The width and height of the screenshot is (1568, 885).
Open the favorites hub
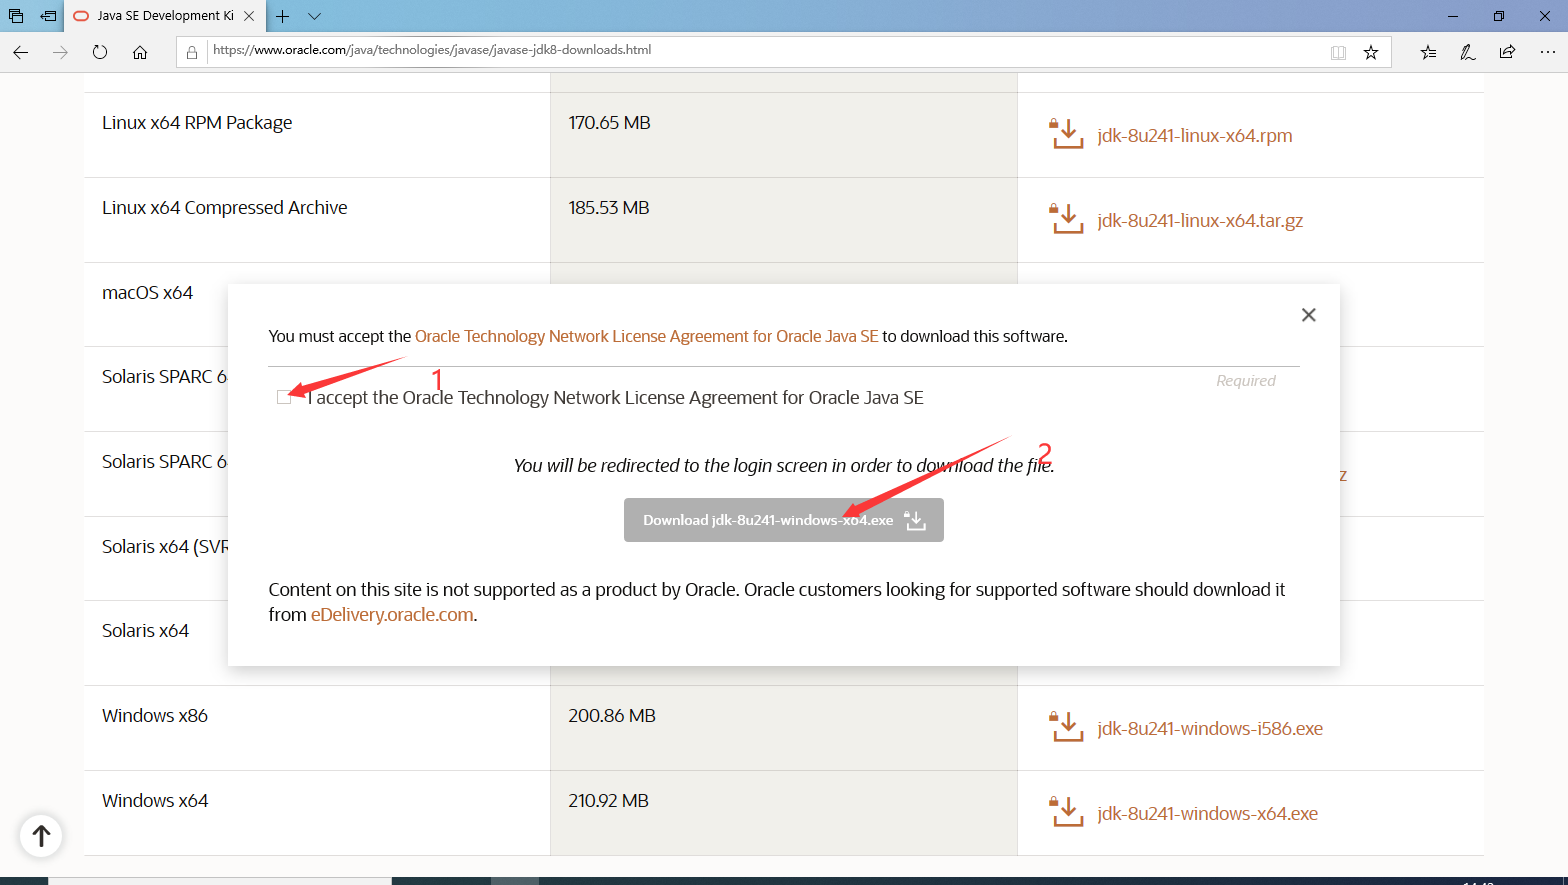pyautogui.click(x=1428, y=52)
